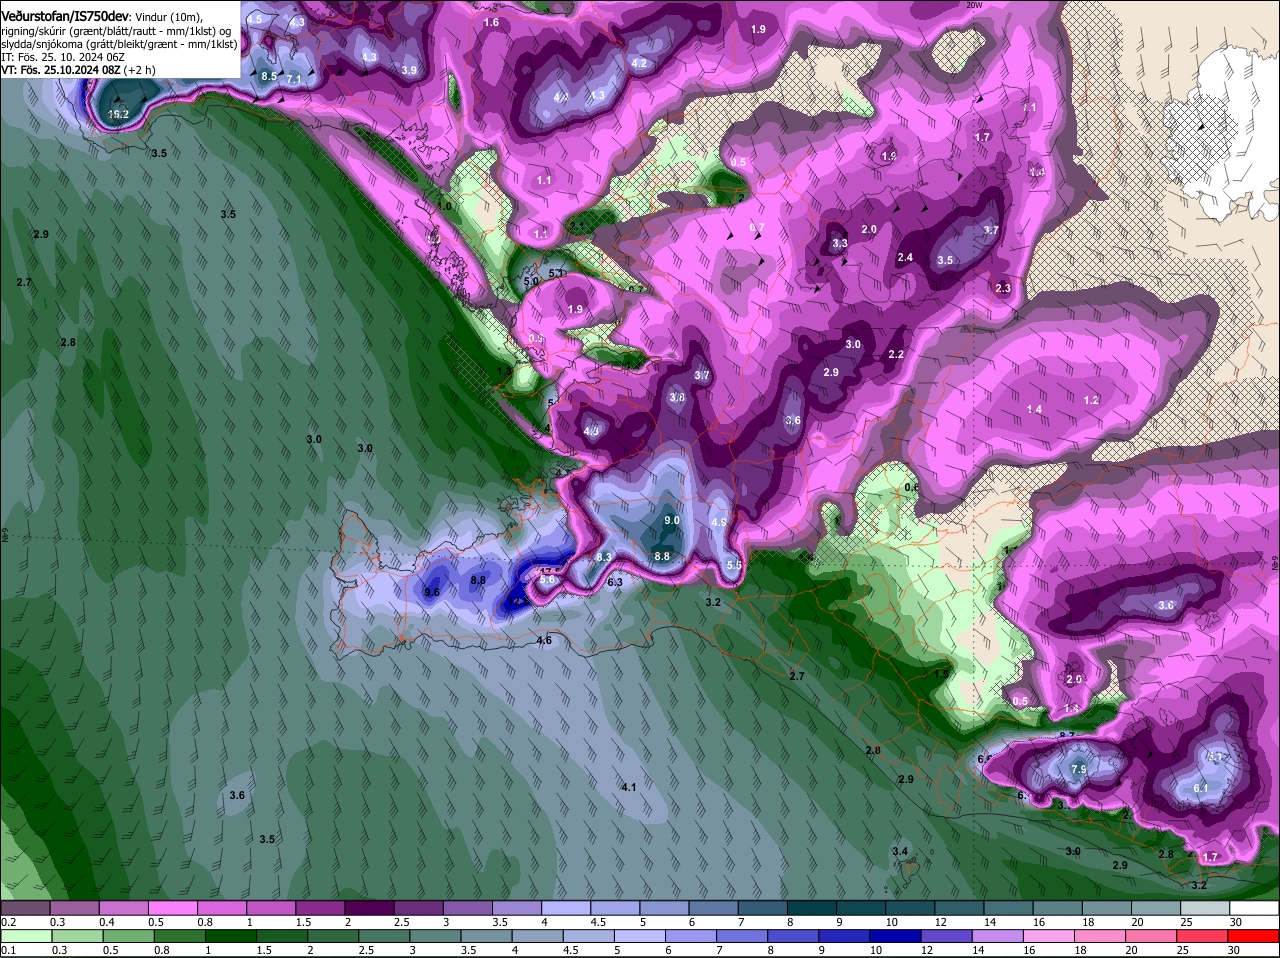Click the 9.0 precipitation value on map
1280x958 pixels.
coord(672,520)
